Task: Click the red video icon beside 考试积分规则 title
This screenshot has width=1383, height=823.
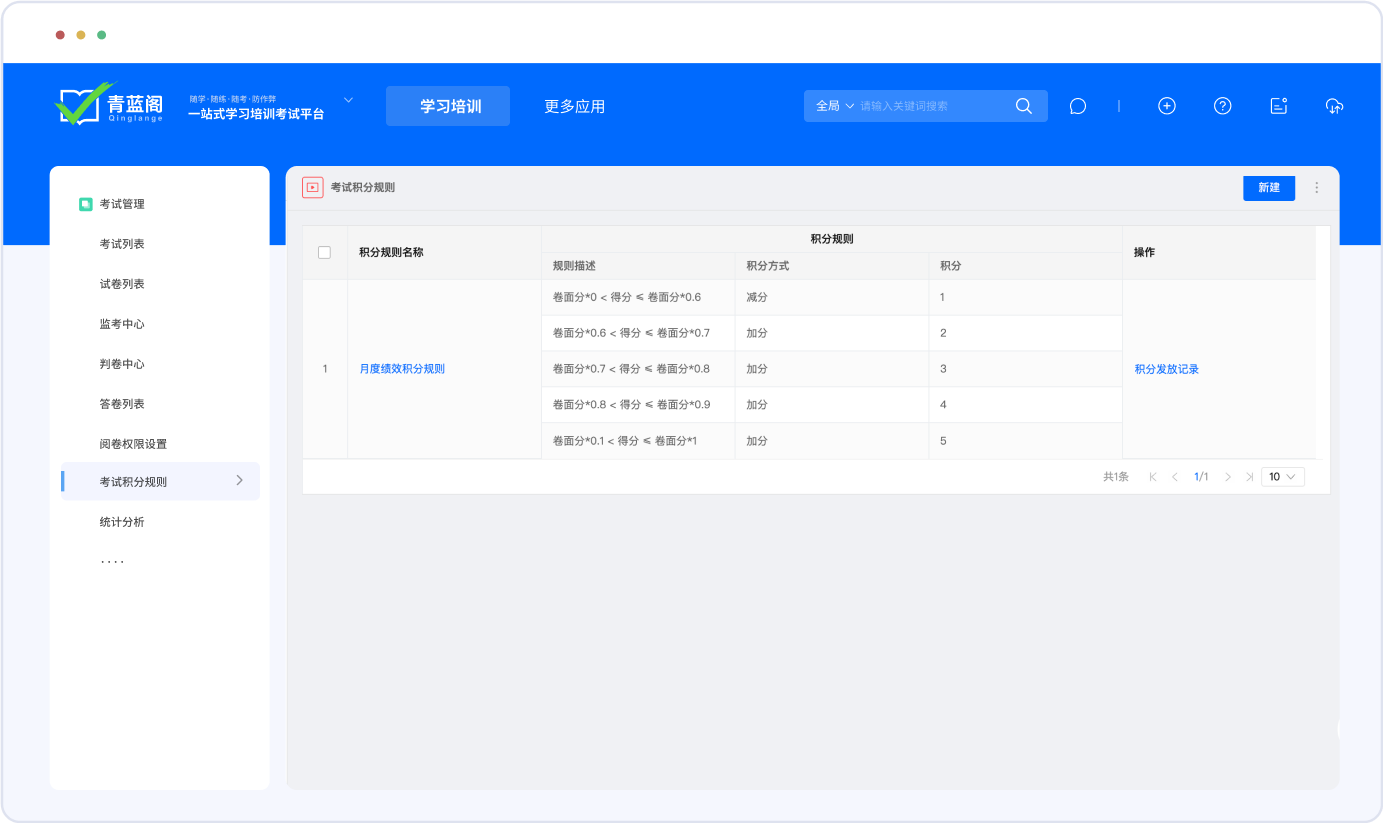Action: tap(313, 187)
